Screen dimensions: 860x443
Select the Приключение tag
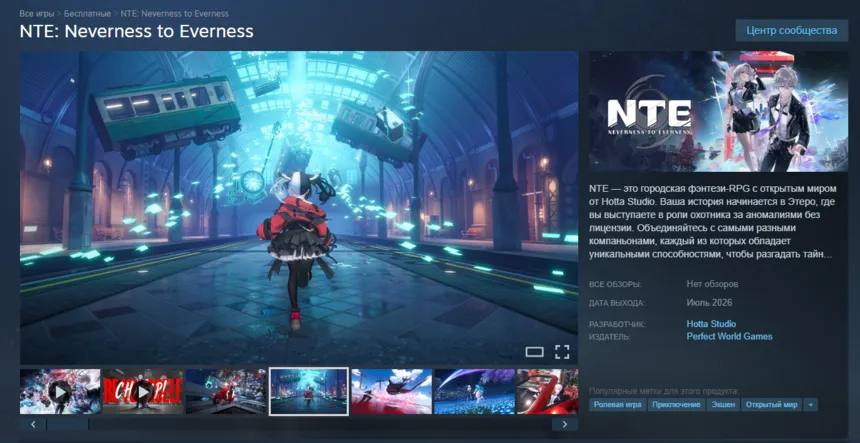(x=677, y=405)
